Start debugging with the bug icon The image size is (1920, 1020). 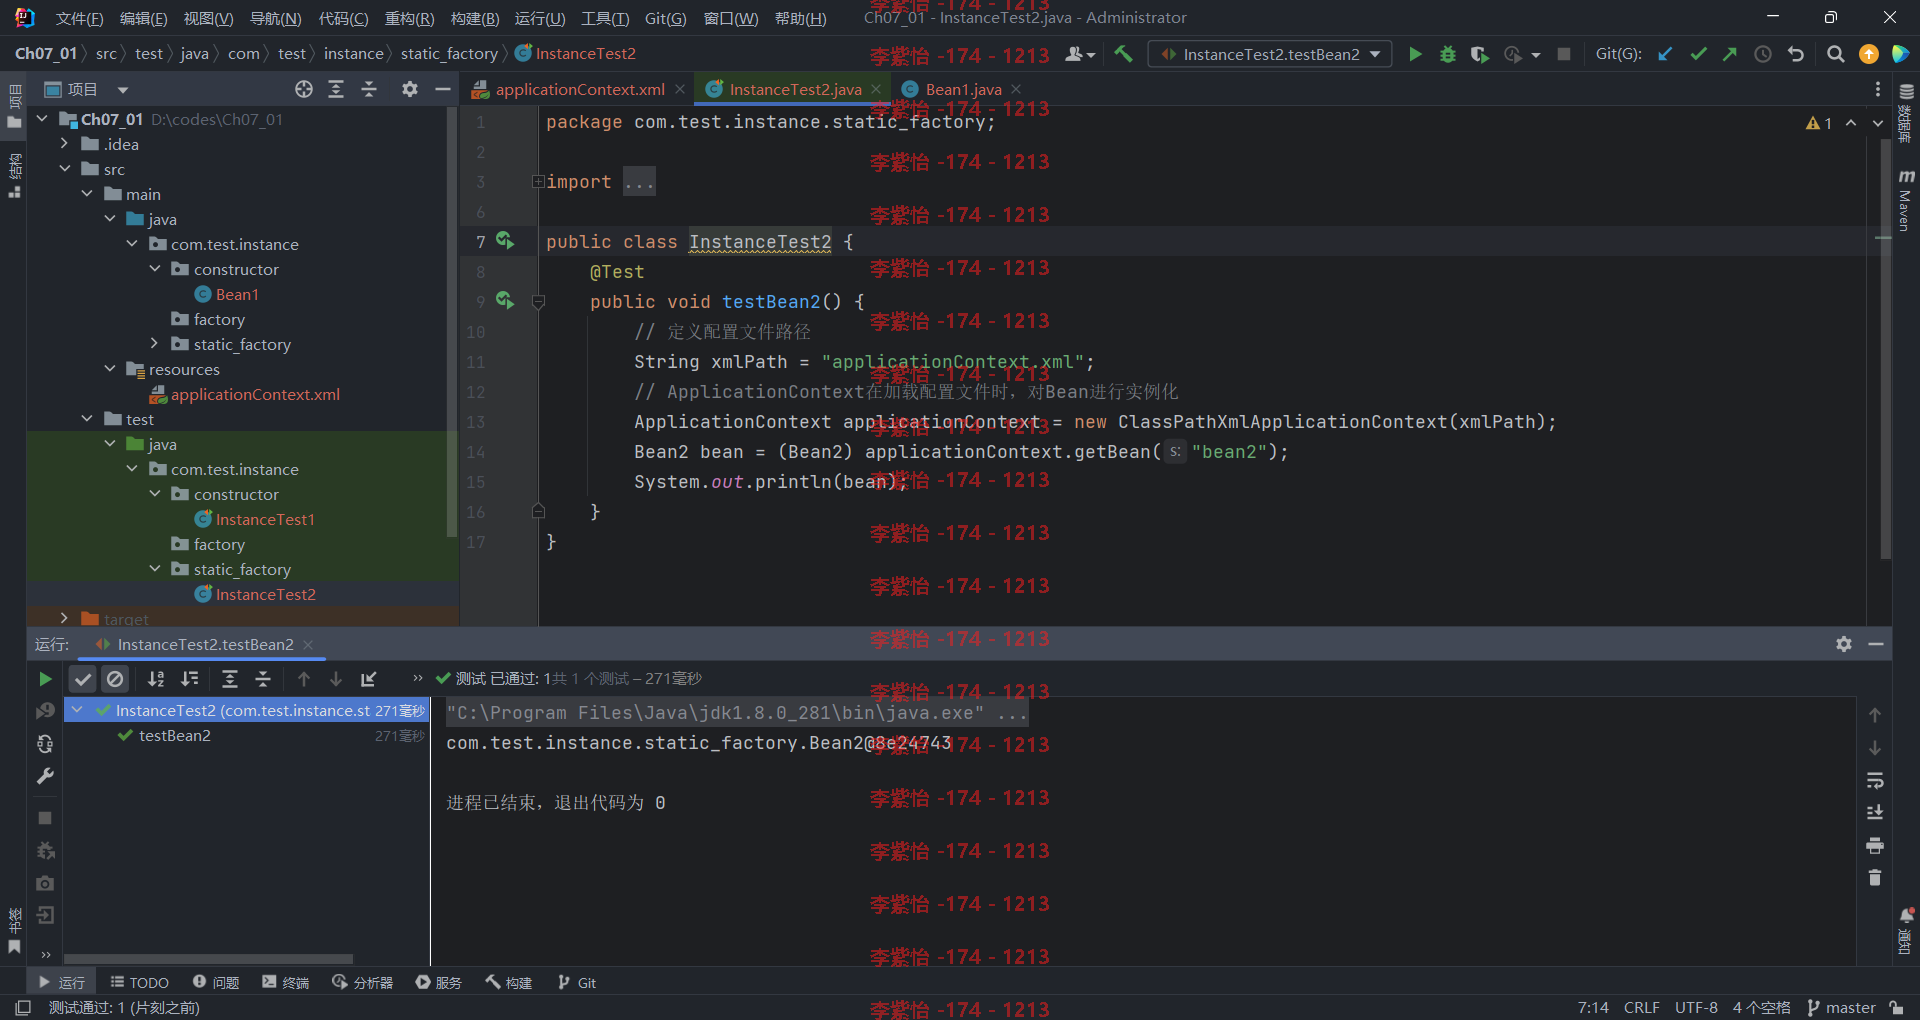(1447, 54)
